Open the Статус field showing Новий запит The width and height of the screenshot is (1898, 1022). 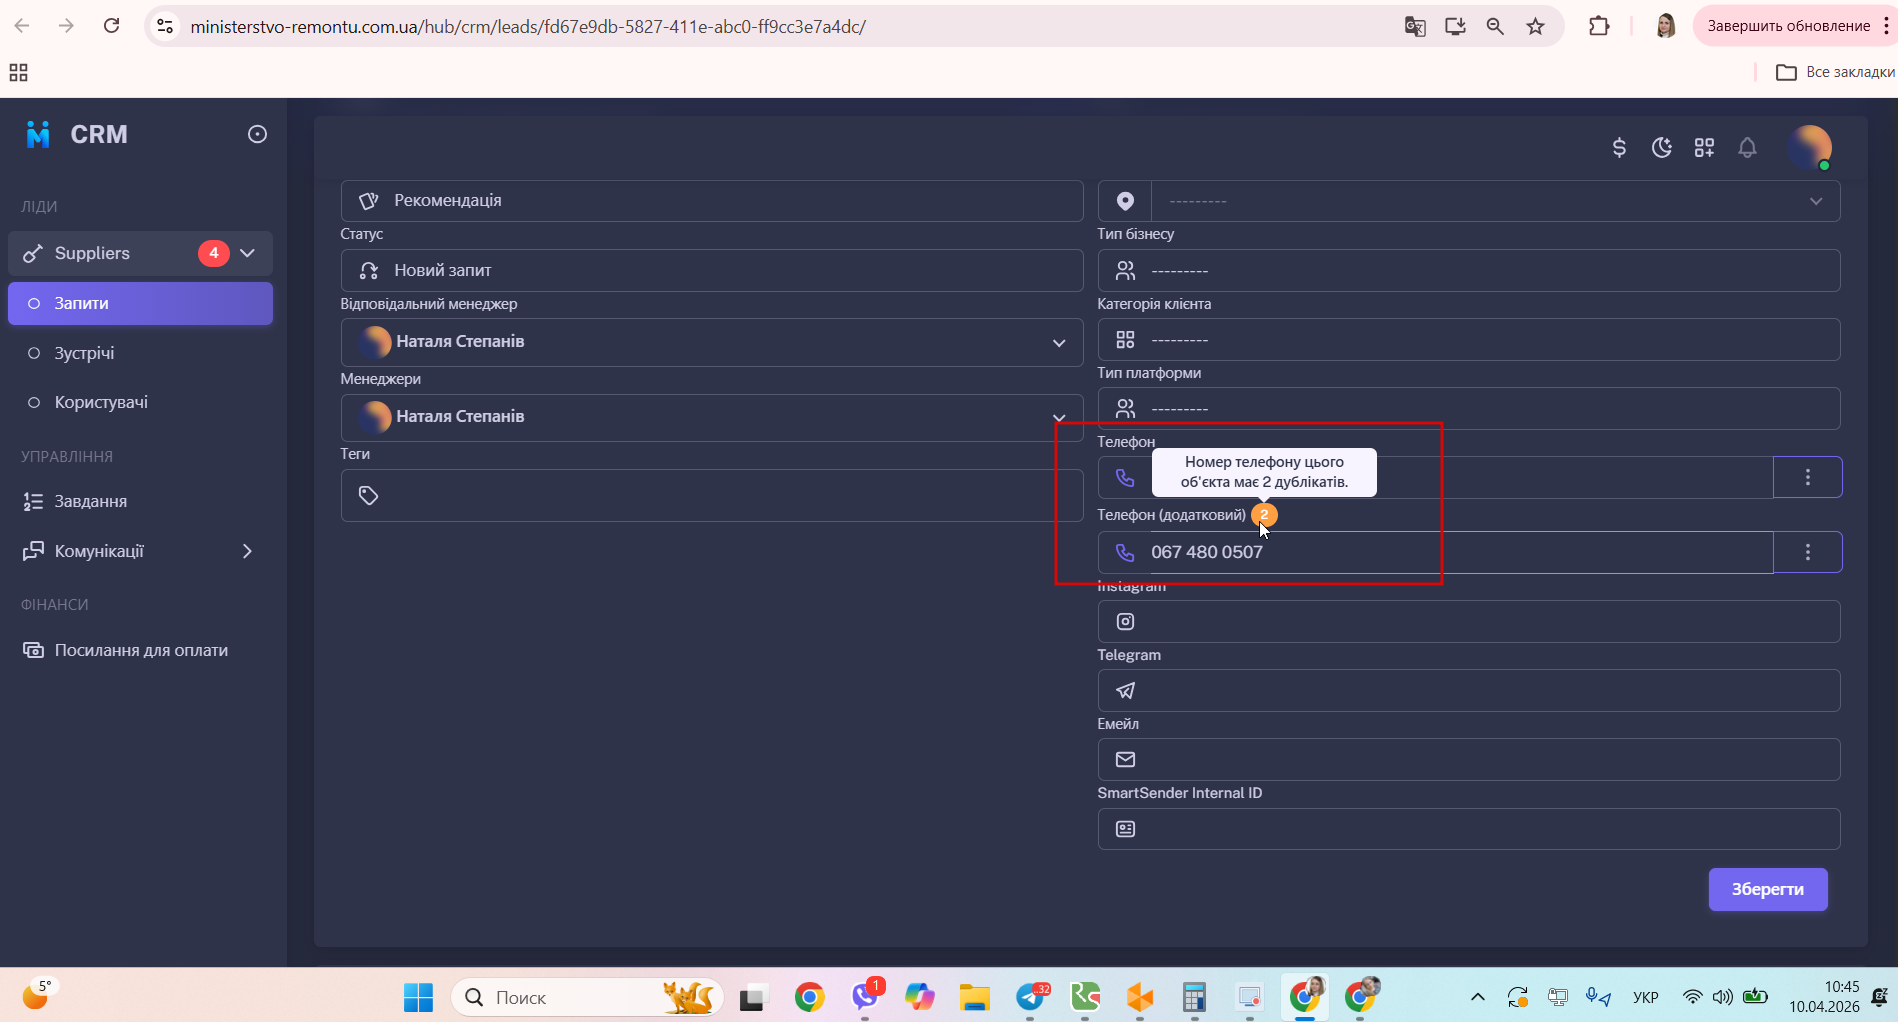click(x=712, y=270)
